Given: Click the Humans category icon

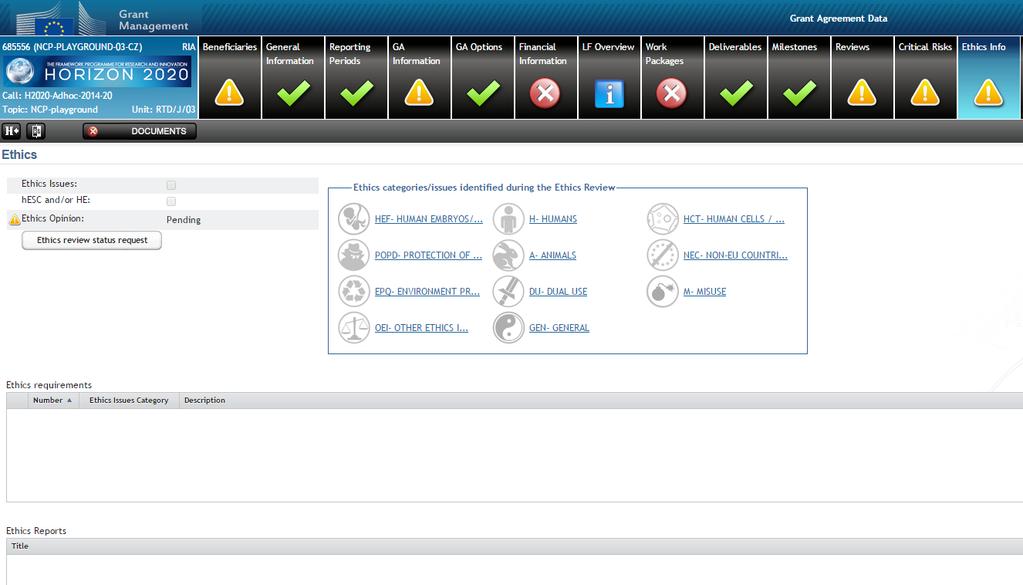Looking at the screenshot, I should pos(508,218).
